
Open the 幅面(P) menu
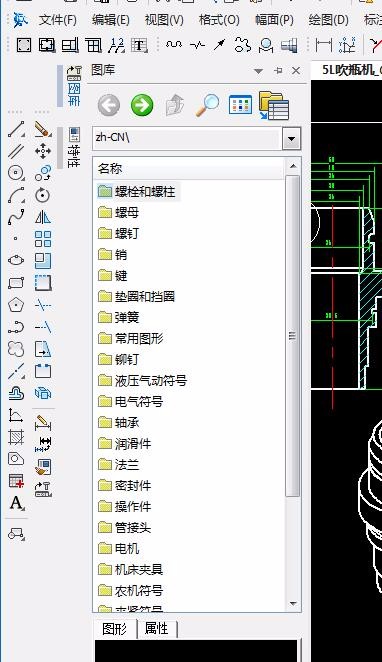[274, 20]
